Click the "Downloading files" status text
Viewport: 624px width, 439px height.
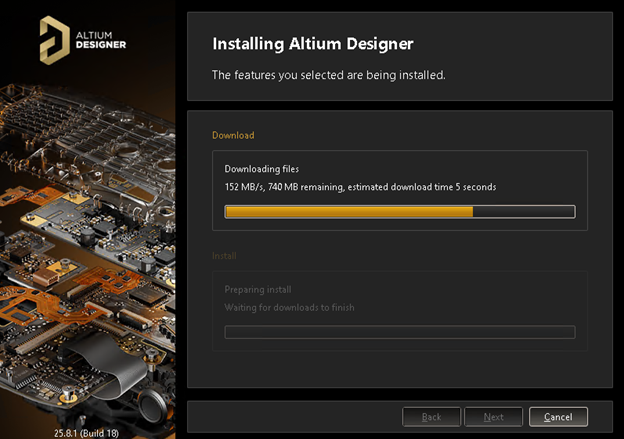point(261,169)
